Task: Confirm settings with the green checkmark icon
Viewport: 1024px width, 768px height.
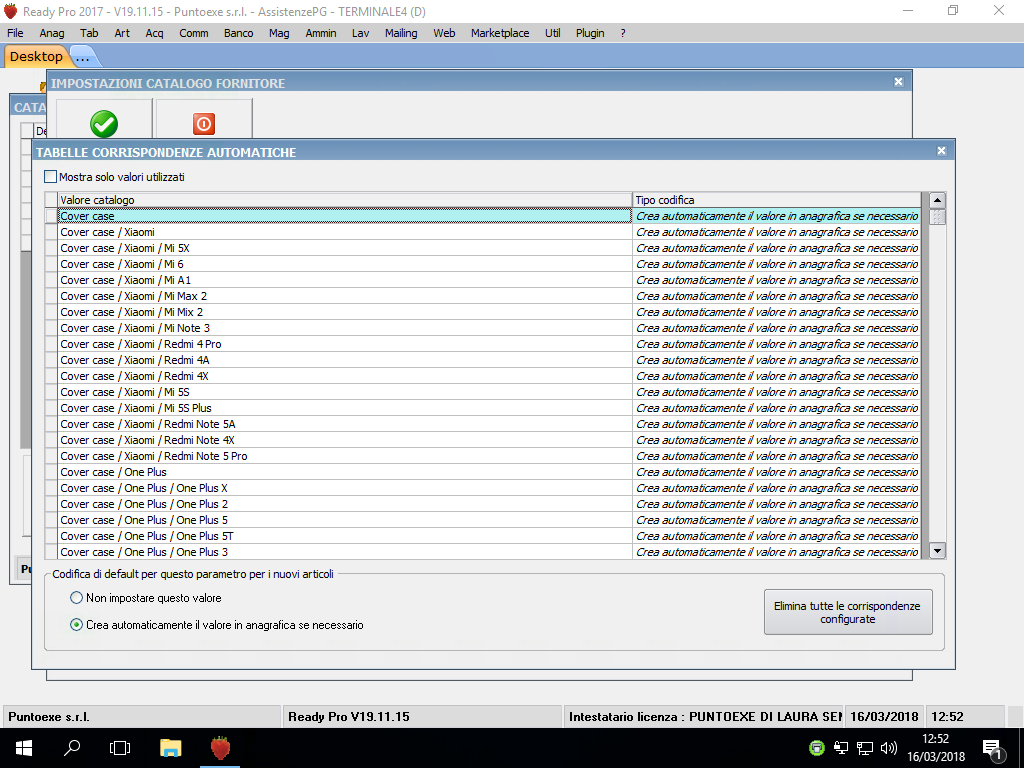Action: coord(104,123)
